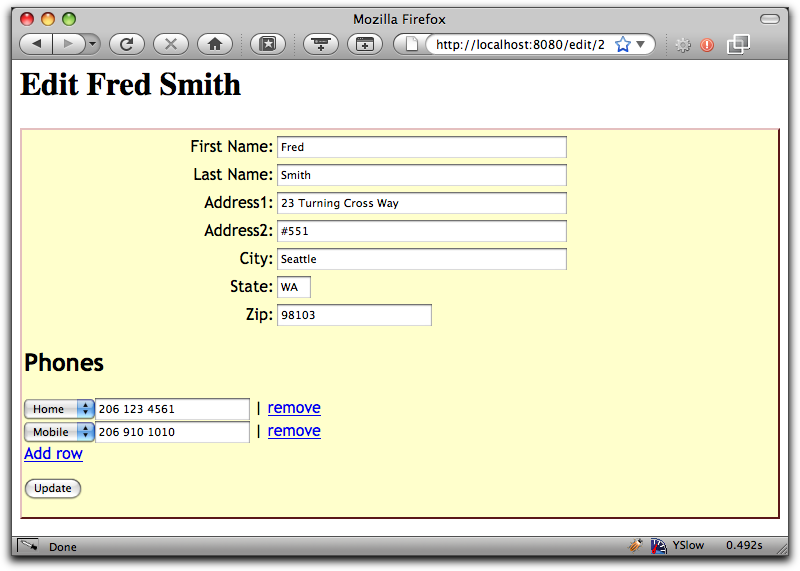The image size is (800, 571).
Task: Open the Home phone type dropdown
Action: (59, 409)
